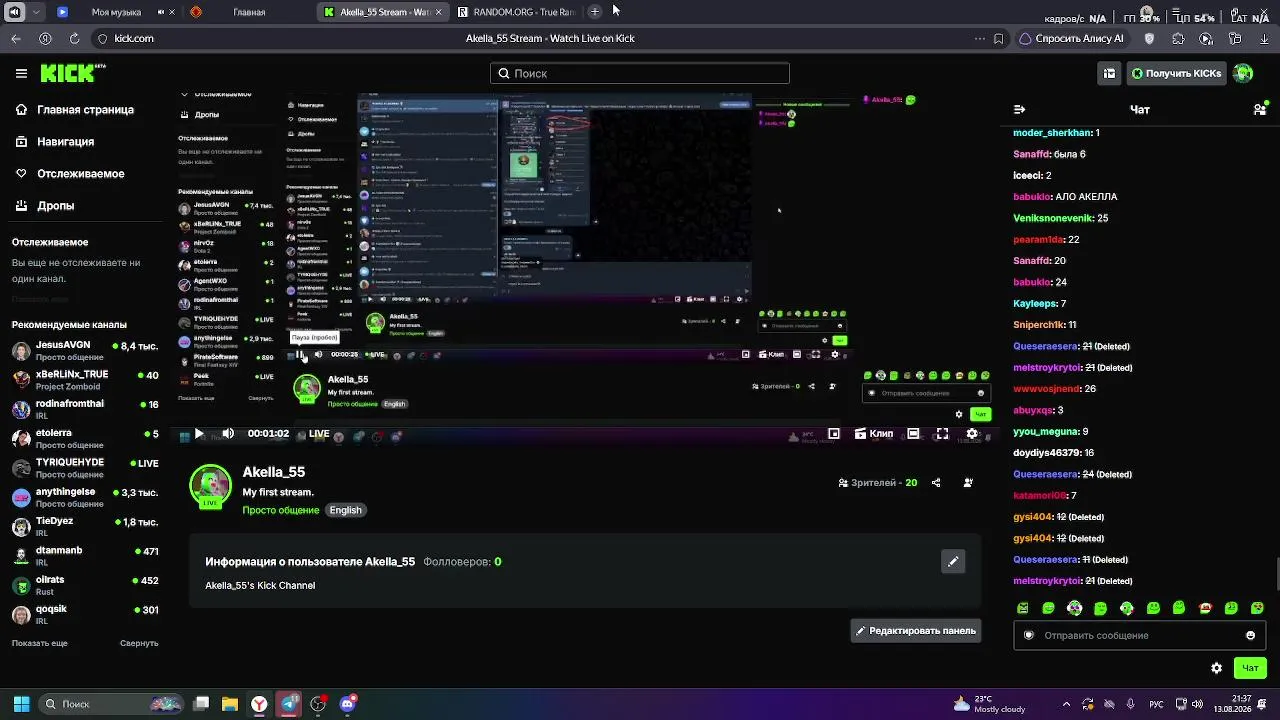The height and width of the screenshot is (720, 1280).
Task: Enter fullscreen on the stream player
Action: point(942,434)
